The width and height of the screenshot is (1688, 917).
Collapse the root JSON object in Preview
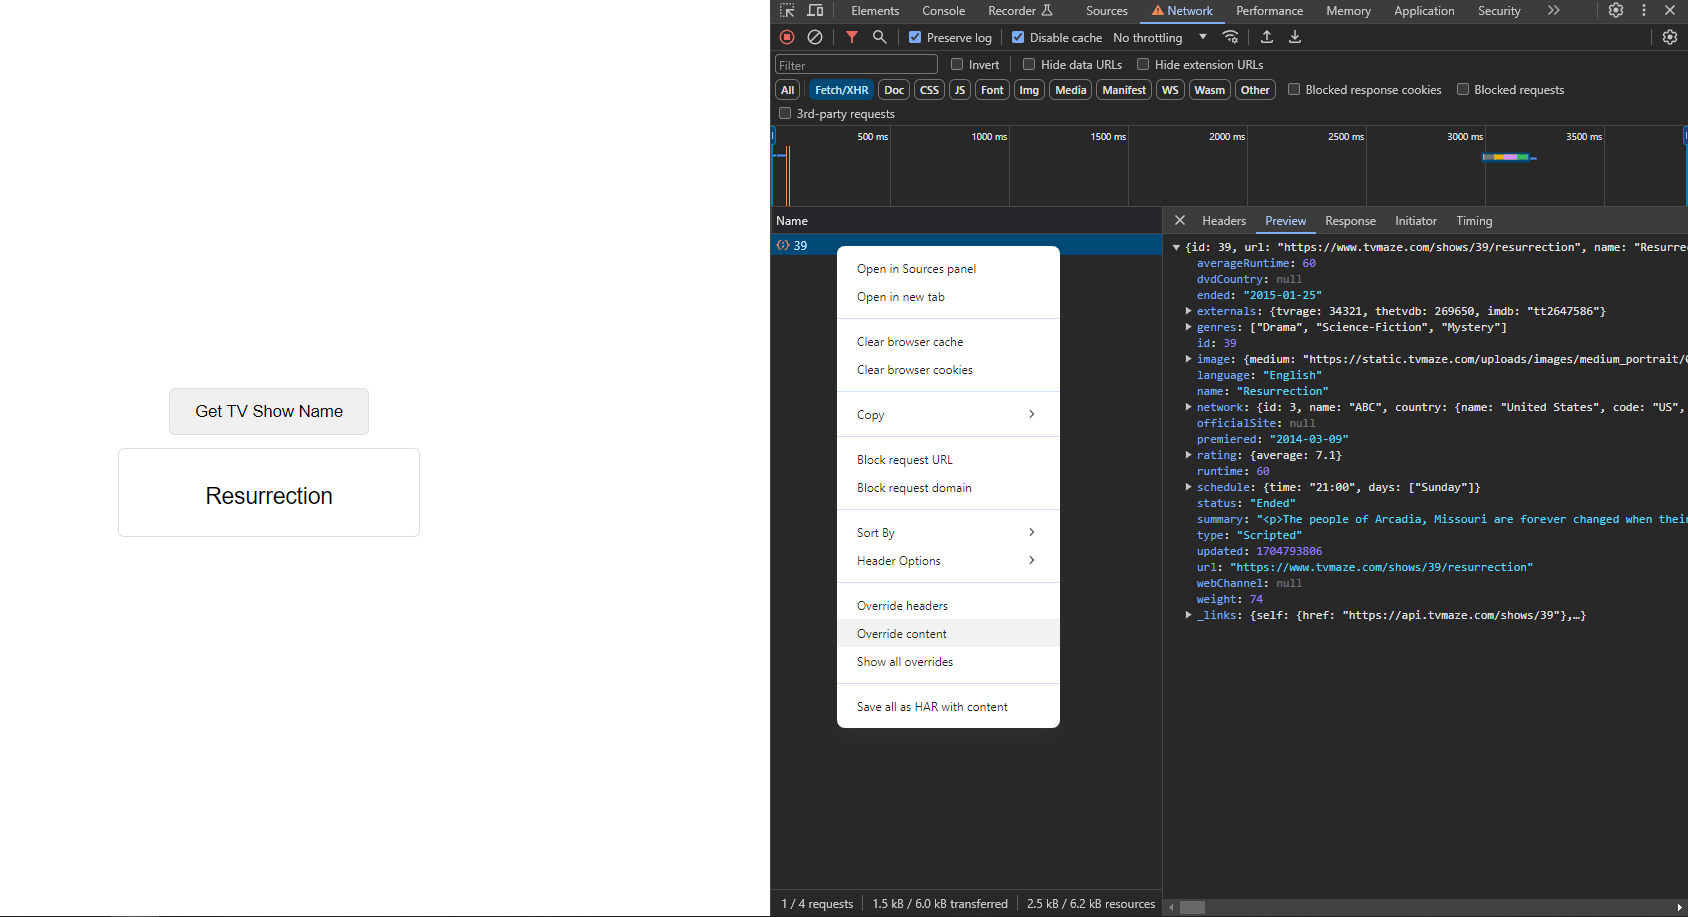1177,247
